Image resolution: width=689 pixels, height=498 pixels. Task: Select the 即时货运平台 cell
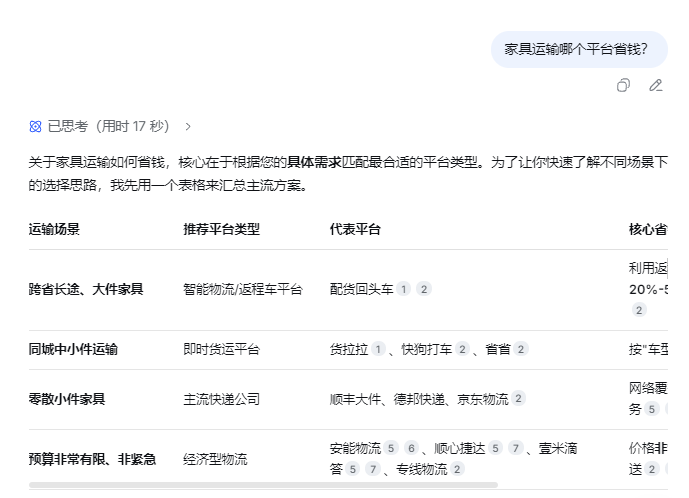[x=221, y=349]
